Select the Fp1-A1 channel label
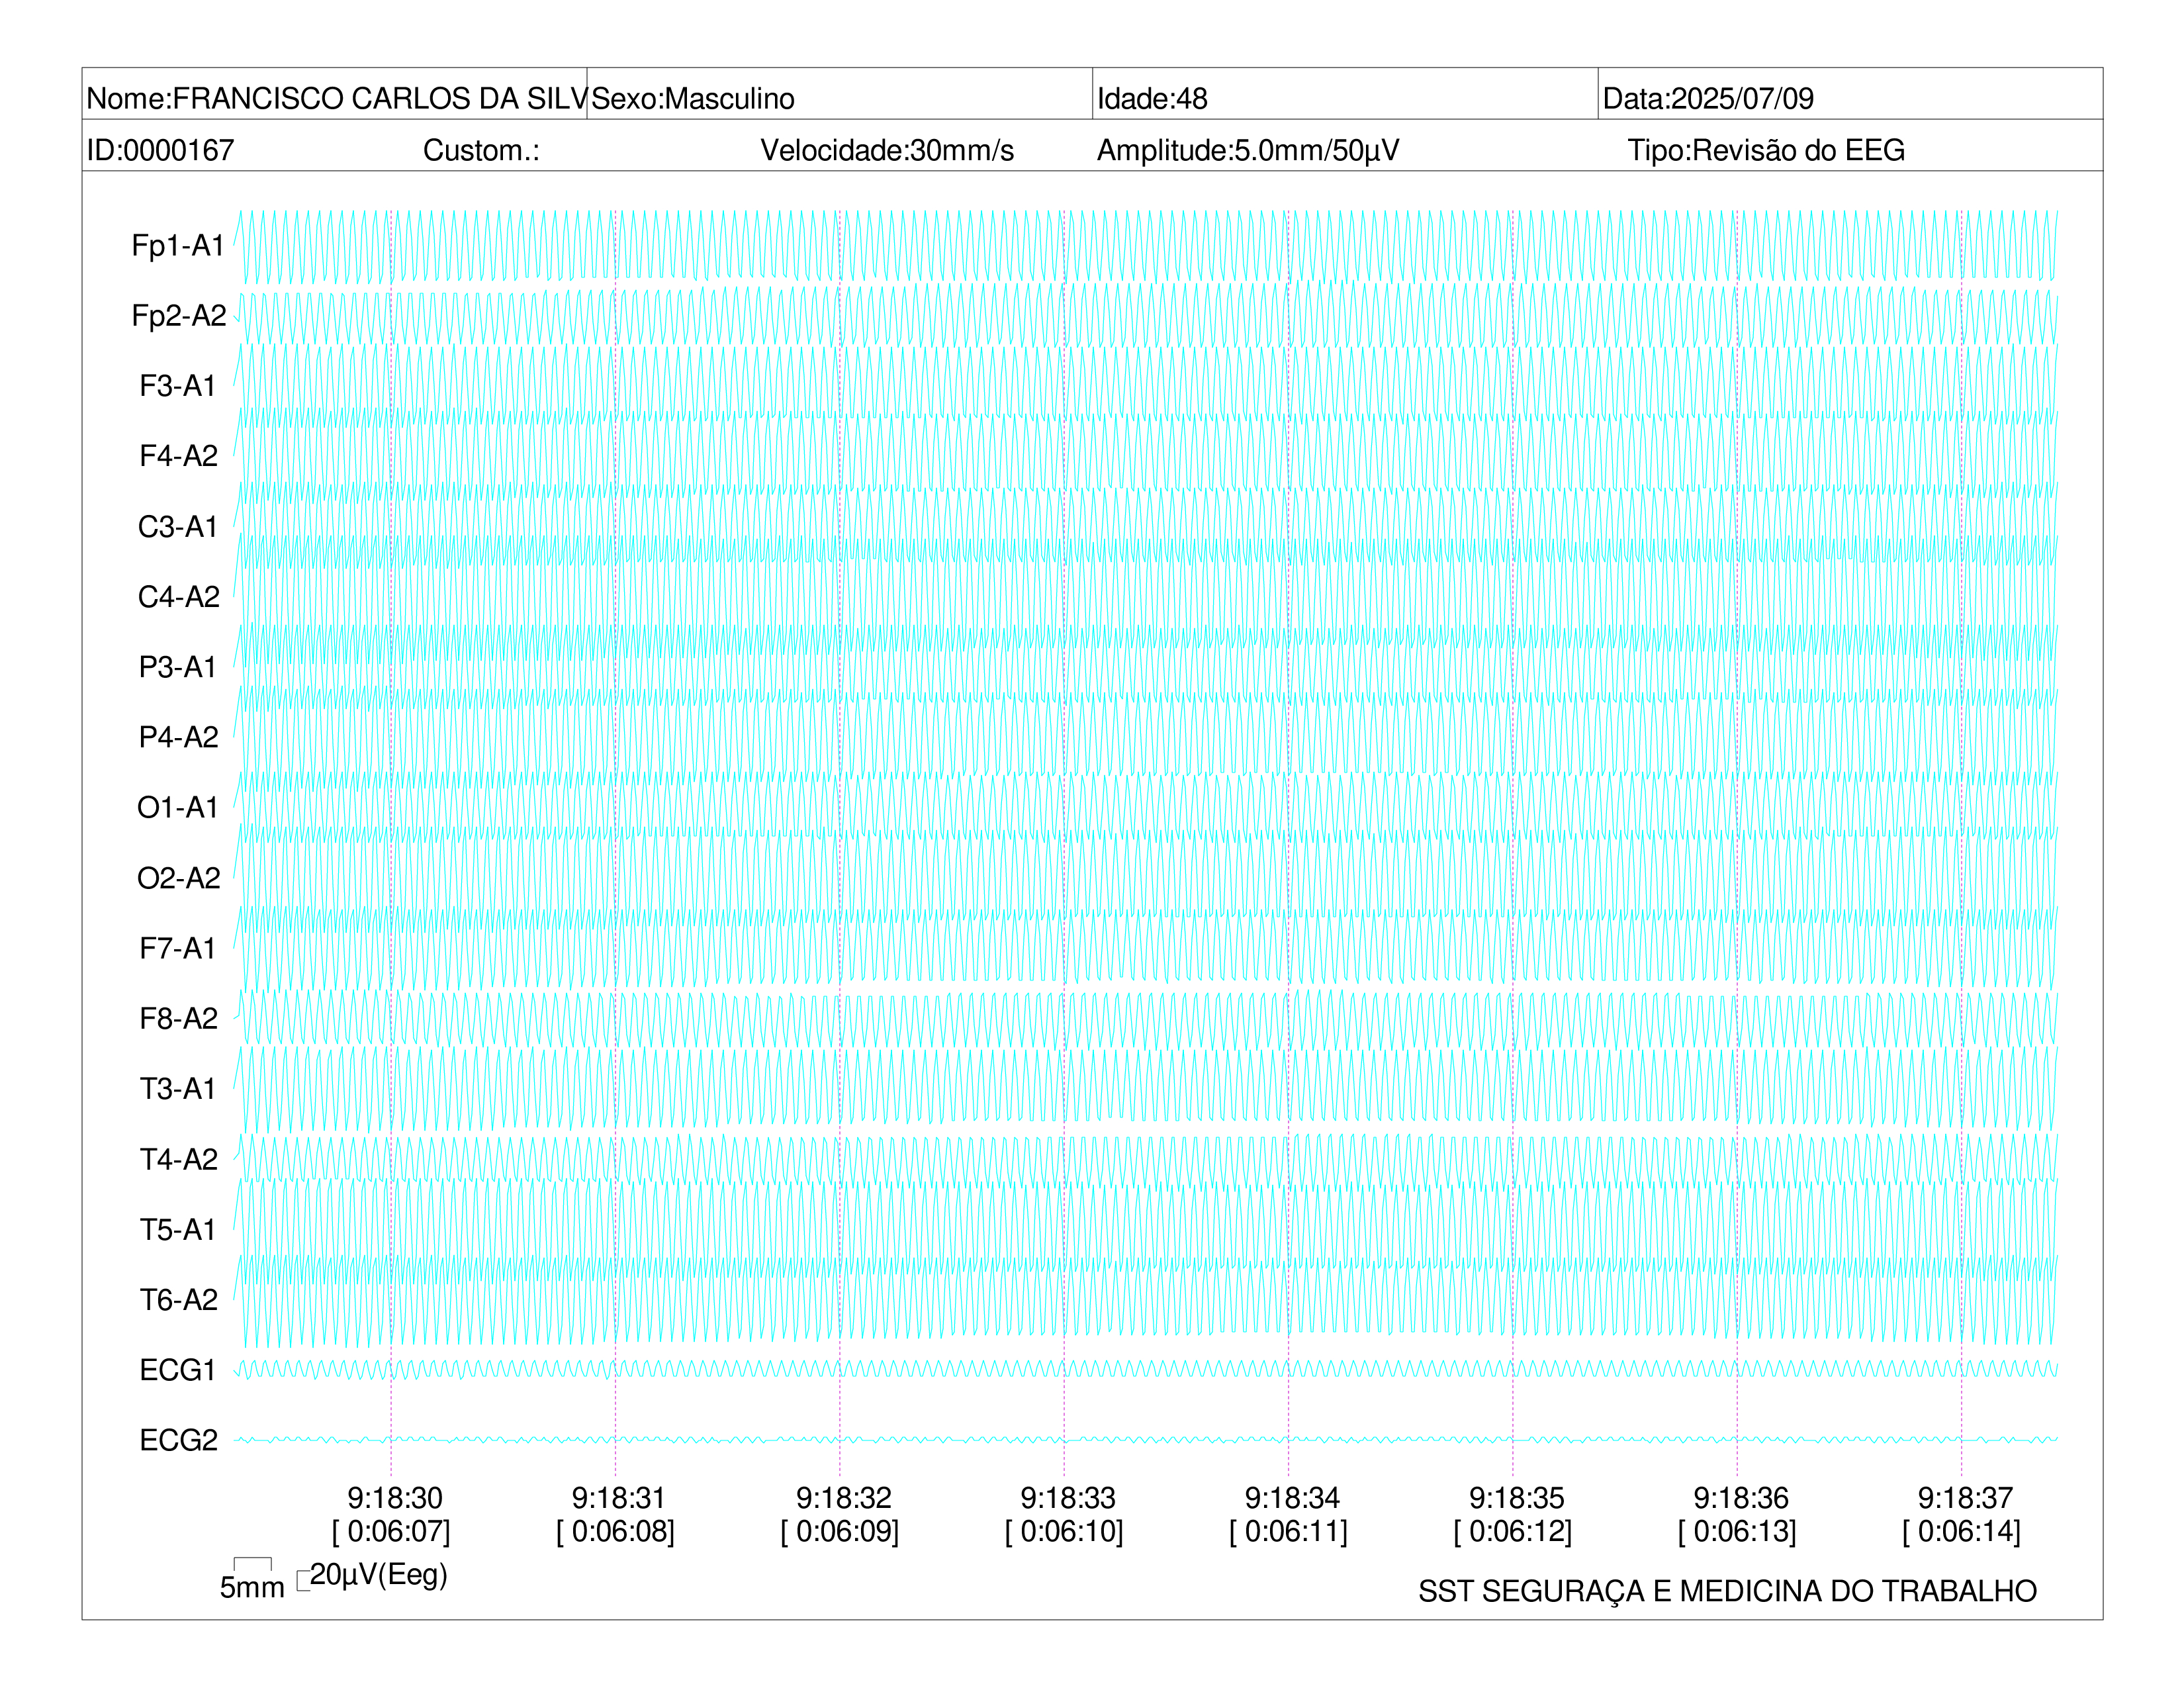The height and width of the screenshot is (1688, 2184). coord(178,245)
